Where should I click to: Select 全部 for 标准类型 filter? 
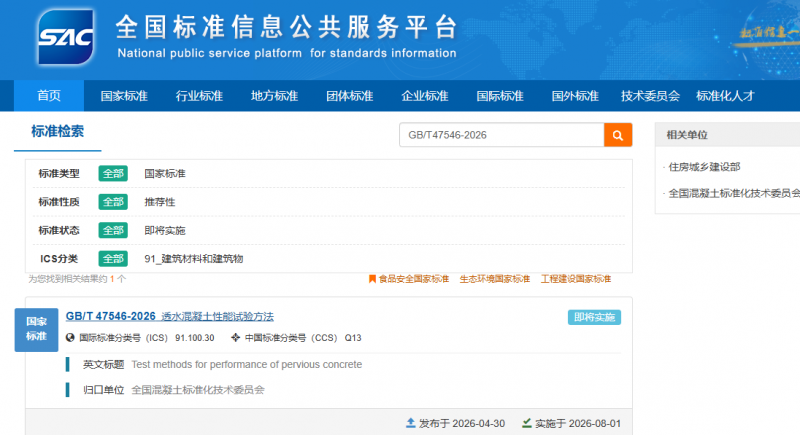click(x=113, y=173)
